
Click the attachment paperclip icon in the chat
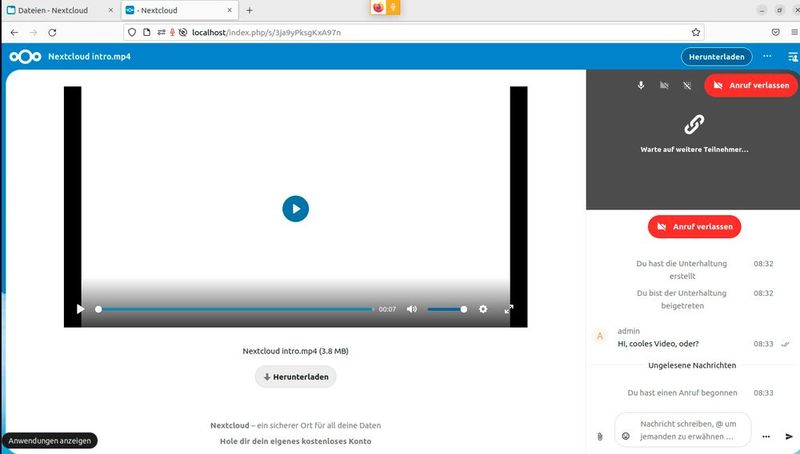[599, 436]
